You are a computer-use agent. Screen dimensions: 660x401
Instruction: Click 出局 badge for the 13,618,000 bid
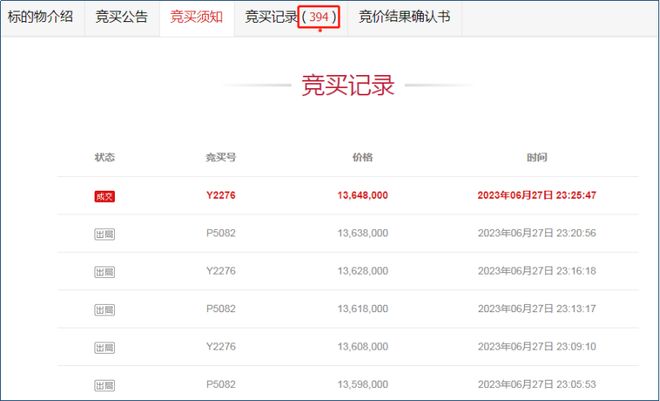click(x=105, y=309)
